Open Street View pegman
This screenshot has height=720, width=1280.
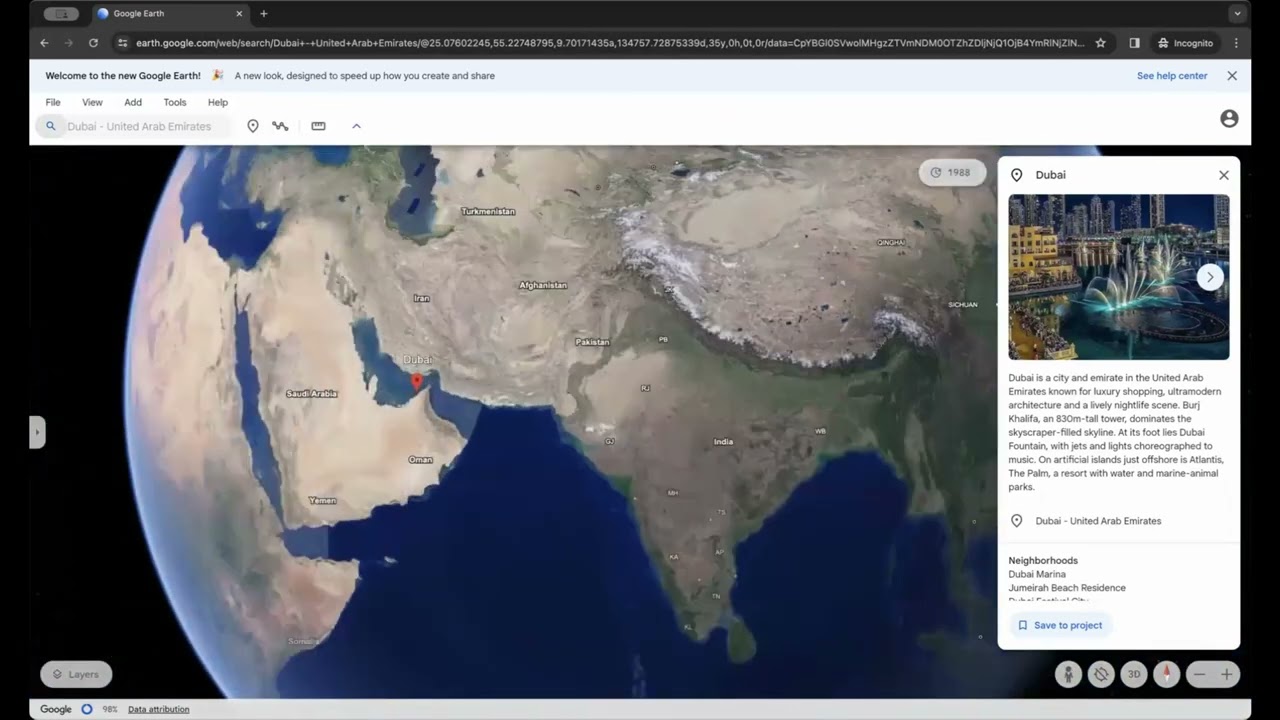pyautogui.click(x=1068, y=674)
